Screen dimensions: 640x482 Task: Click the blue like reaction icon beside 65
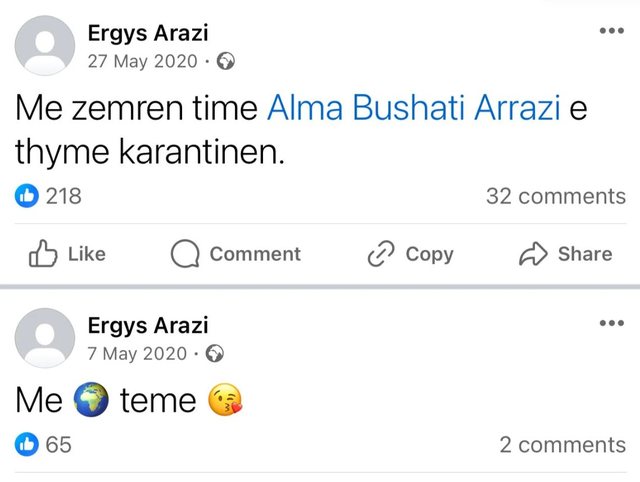point(27,445)
